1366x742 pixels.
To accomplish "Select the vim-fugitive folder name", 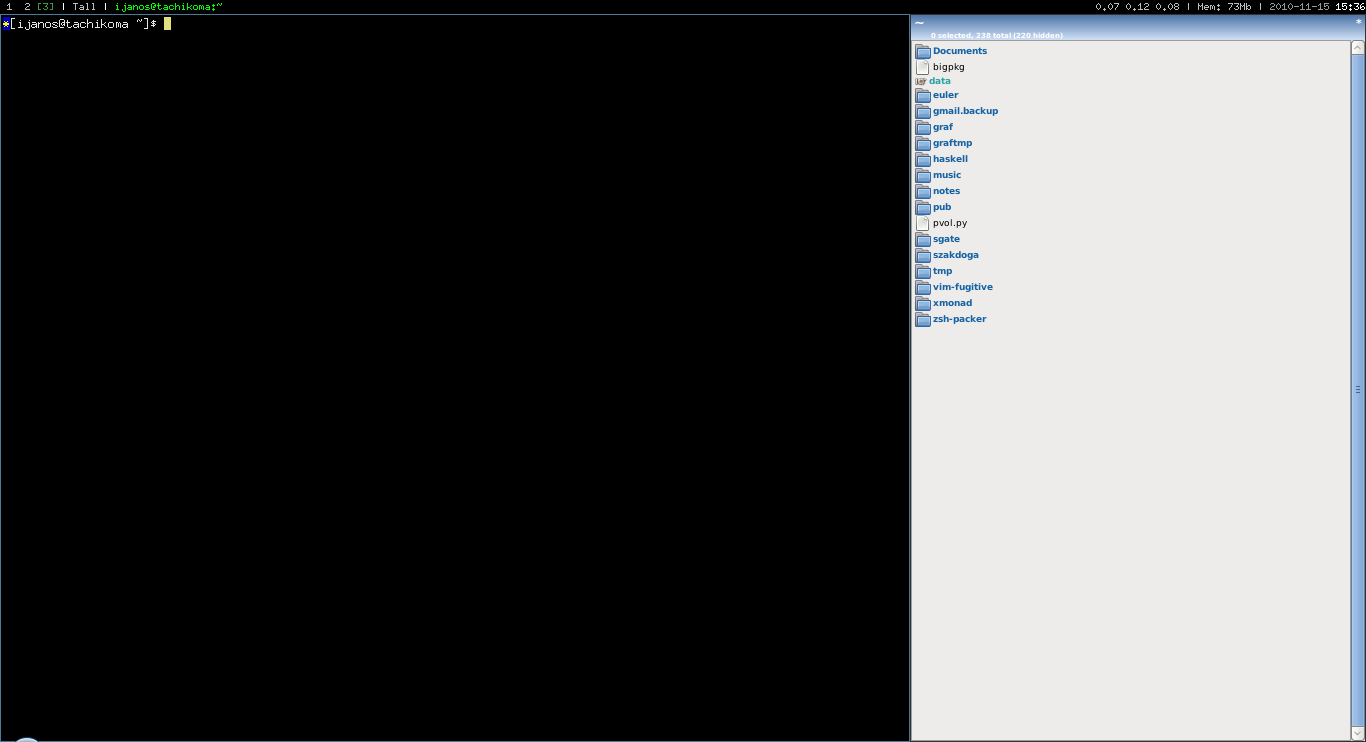I will pos(962,287).
